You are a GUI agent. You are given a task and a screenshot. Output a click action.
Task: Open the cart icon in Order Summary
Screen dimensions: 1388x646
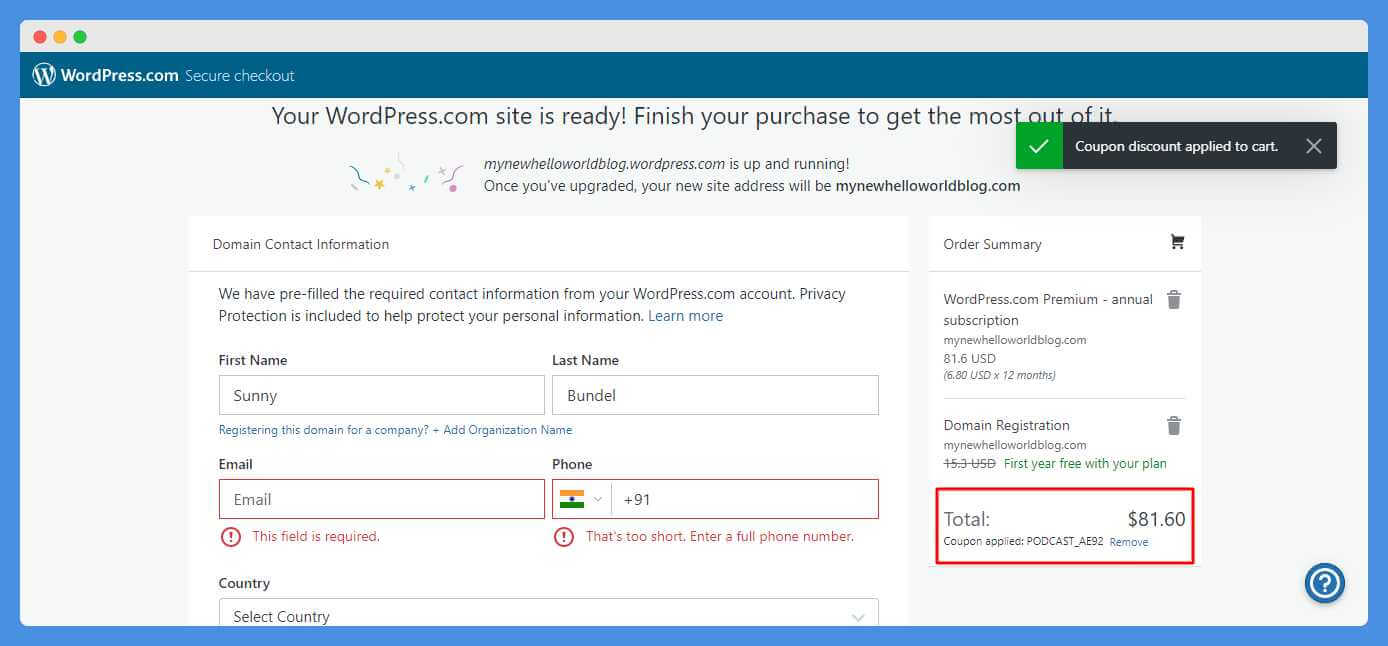pos(1177,242)
